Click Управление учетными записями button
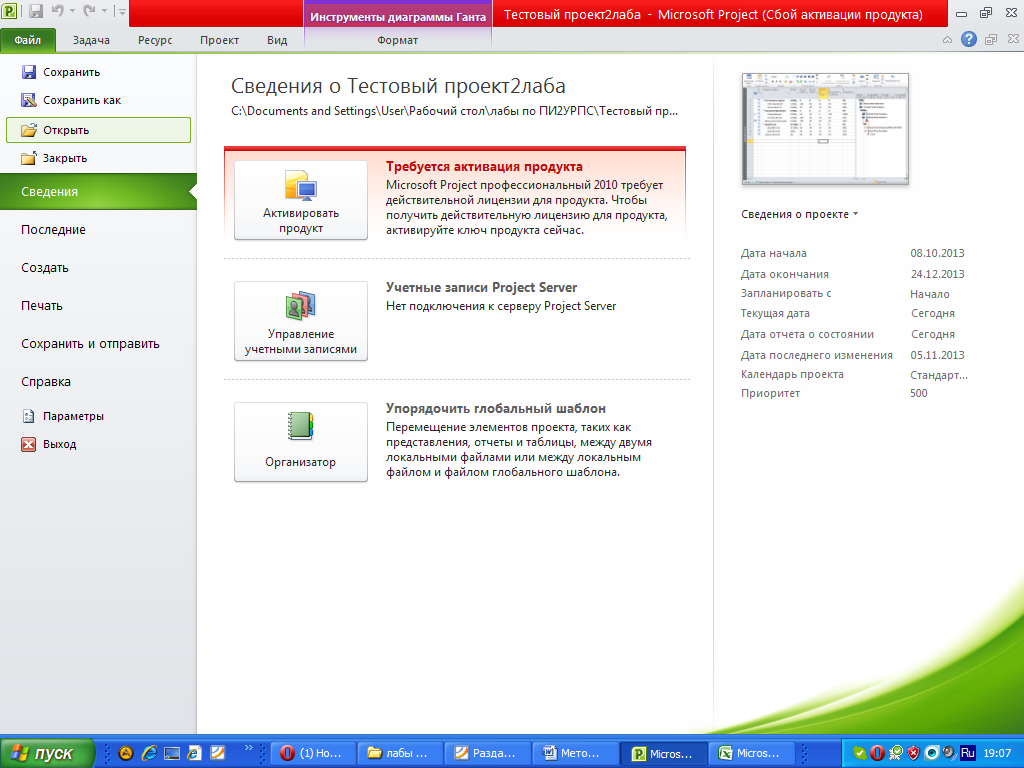 pyautogui.click(x=301, y=321)
